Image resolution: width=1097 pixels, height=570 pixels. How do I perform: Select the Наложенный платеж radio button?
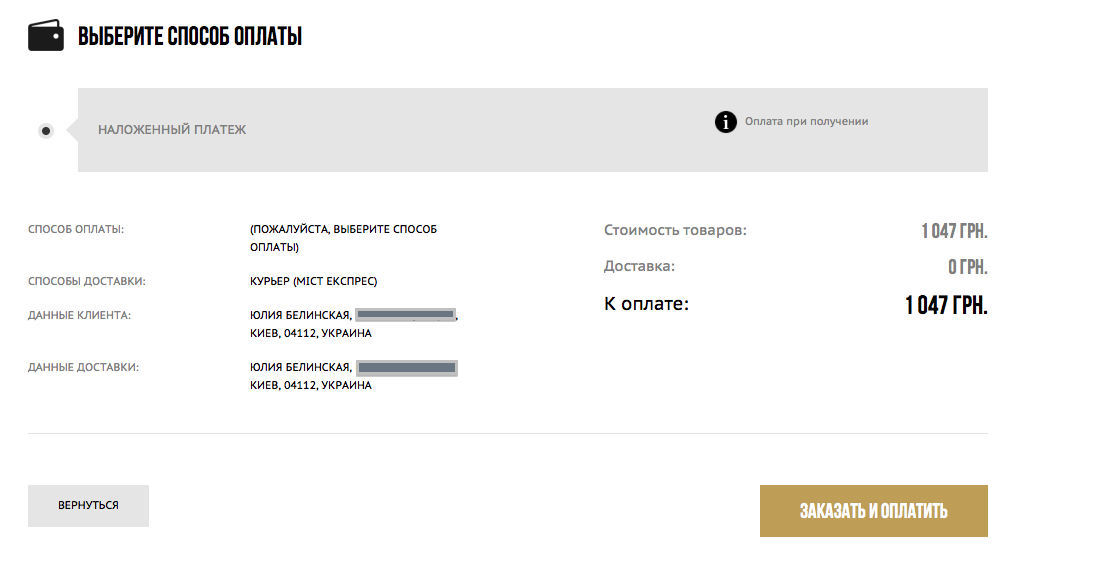(46, 131)
